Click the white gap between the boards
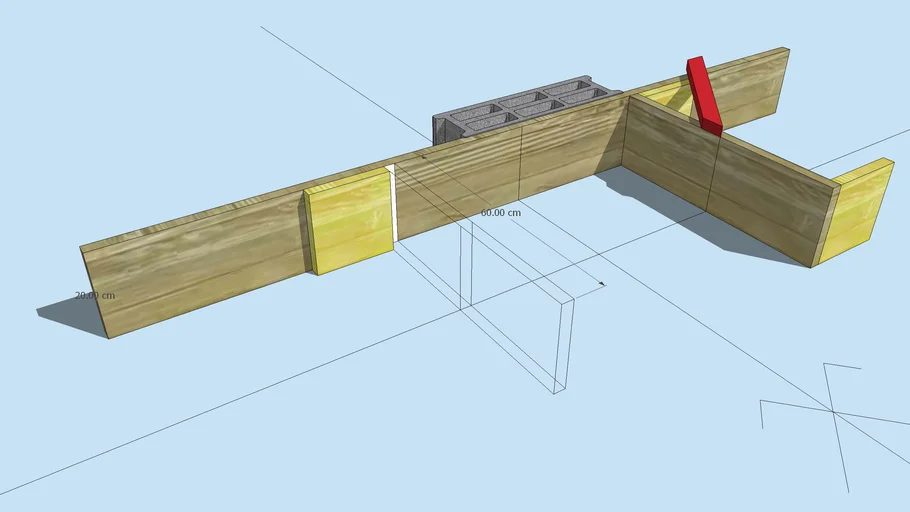This screenshot has width=910, height=512. coord(394,205)
